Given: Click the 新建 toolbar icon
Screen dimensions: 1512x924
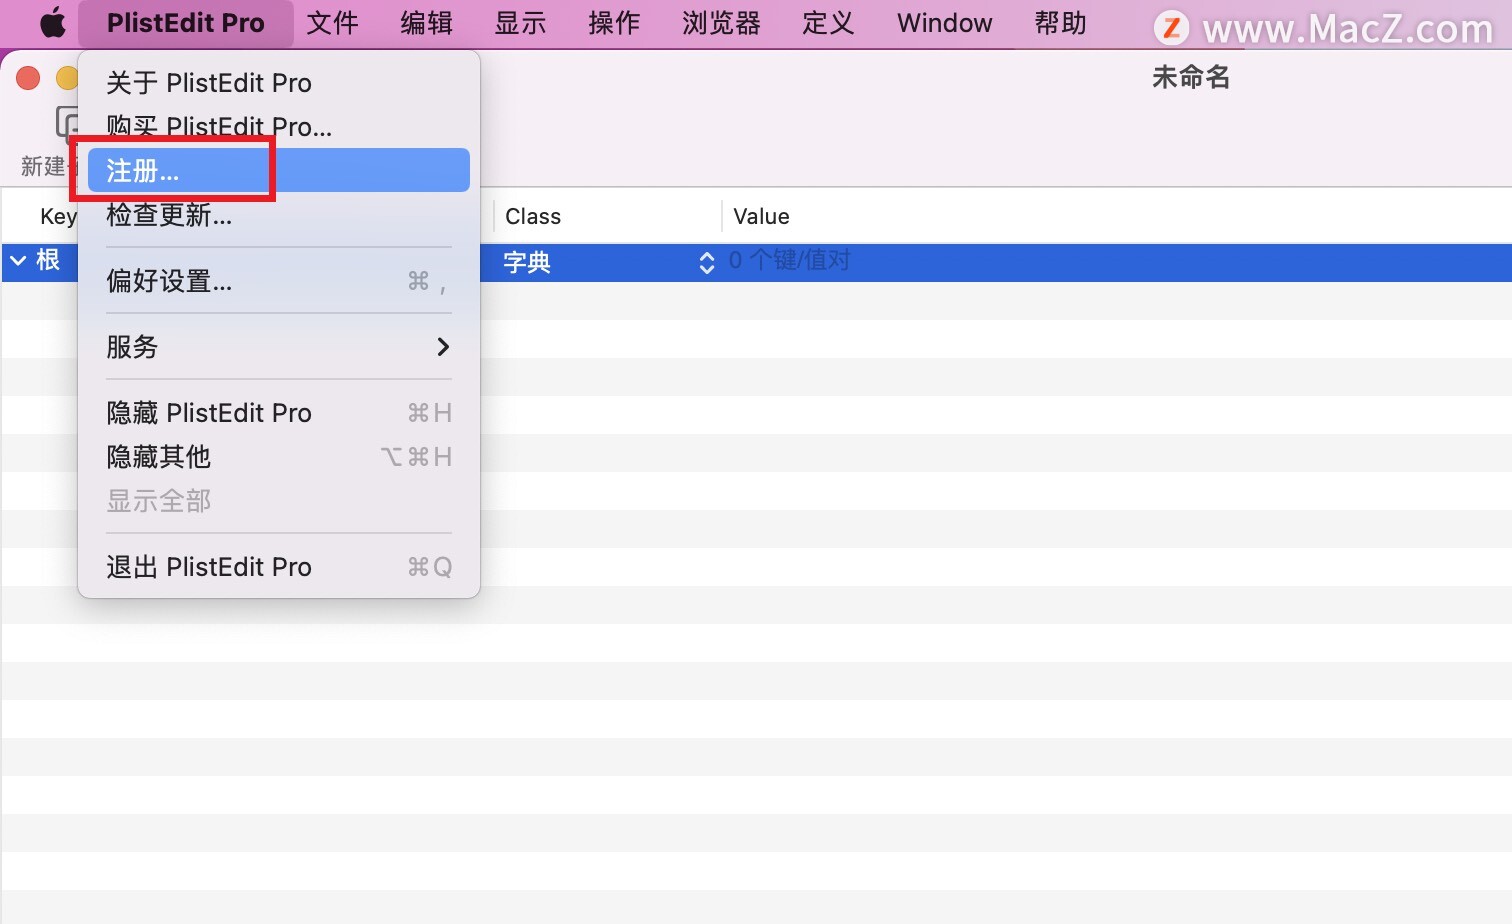Looking at the screenshot, I should click(66, 125).
